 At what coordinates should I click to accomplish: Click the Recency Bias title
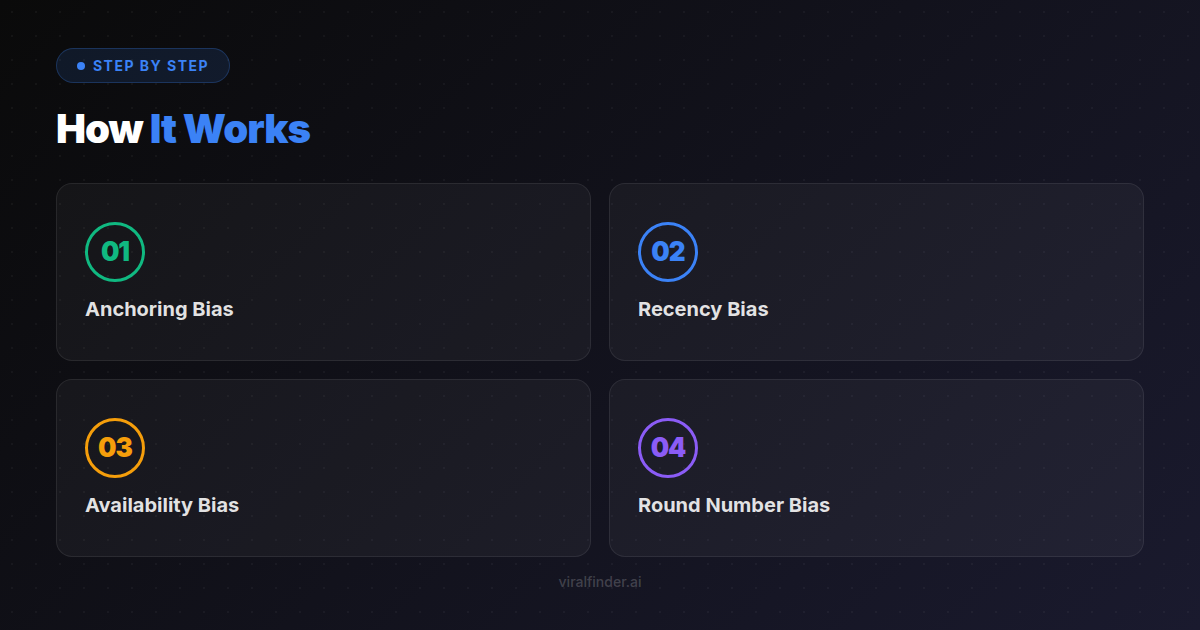tap(703, 309)
